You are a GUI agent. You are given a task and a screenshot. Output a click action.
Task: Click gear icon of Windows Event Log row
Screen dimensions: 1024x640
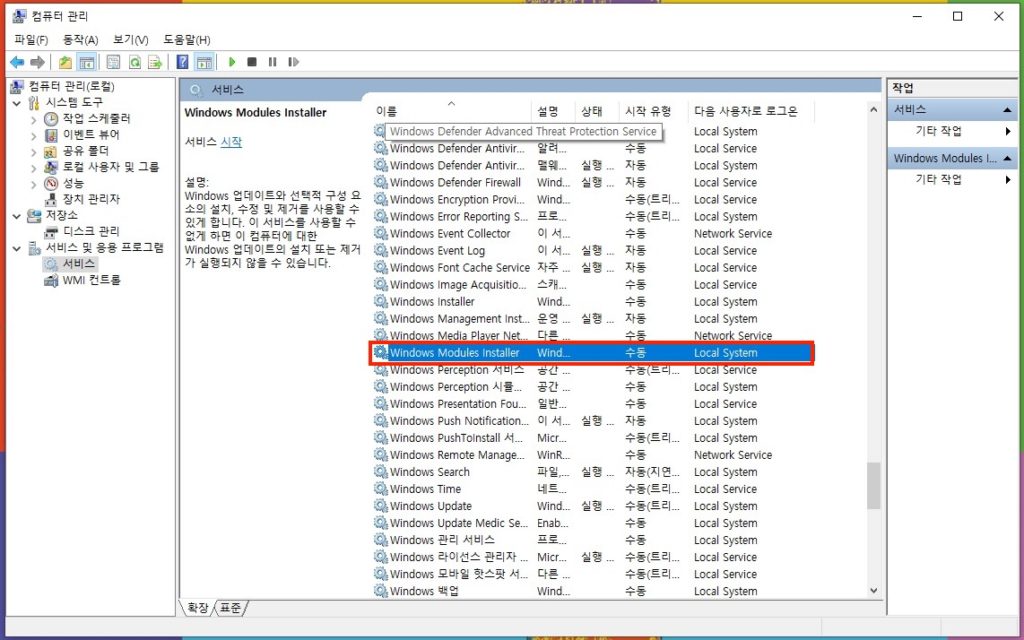tap(381, 250)
